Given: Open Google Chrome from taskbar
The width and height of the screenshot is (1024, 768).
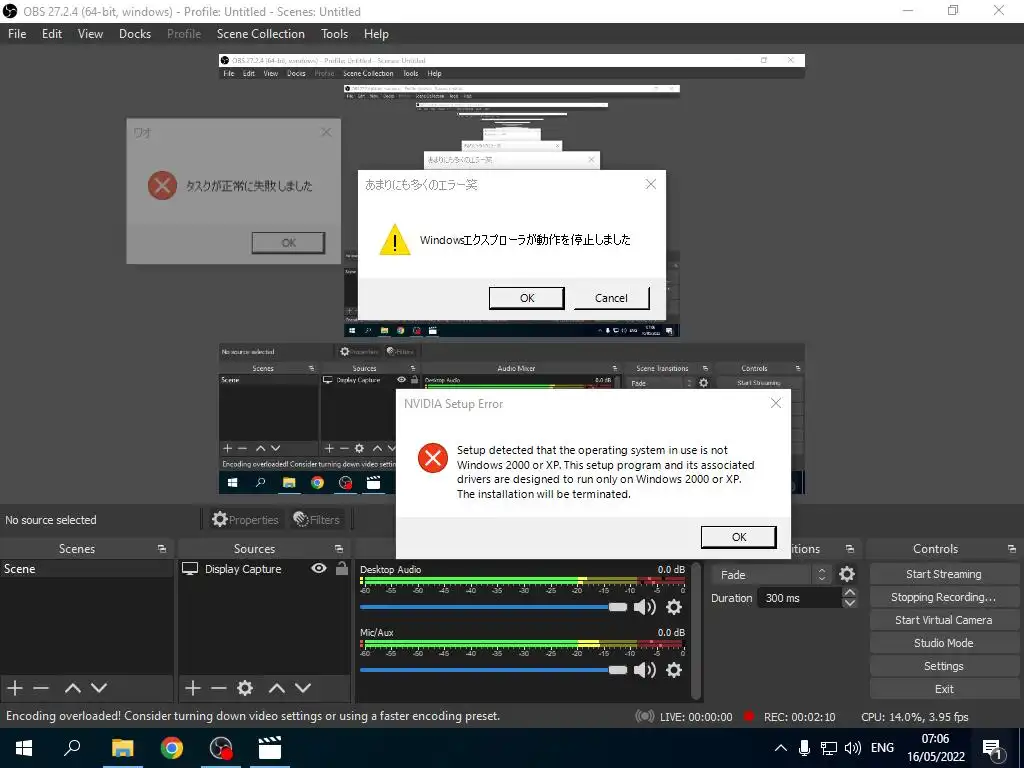Looking at the screenshot, I should pos(172,748).
